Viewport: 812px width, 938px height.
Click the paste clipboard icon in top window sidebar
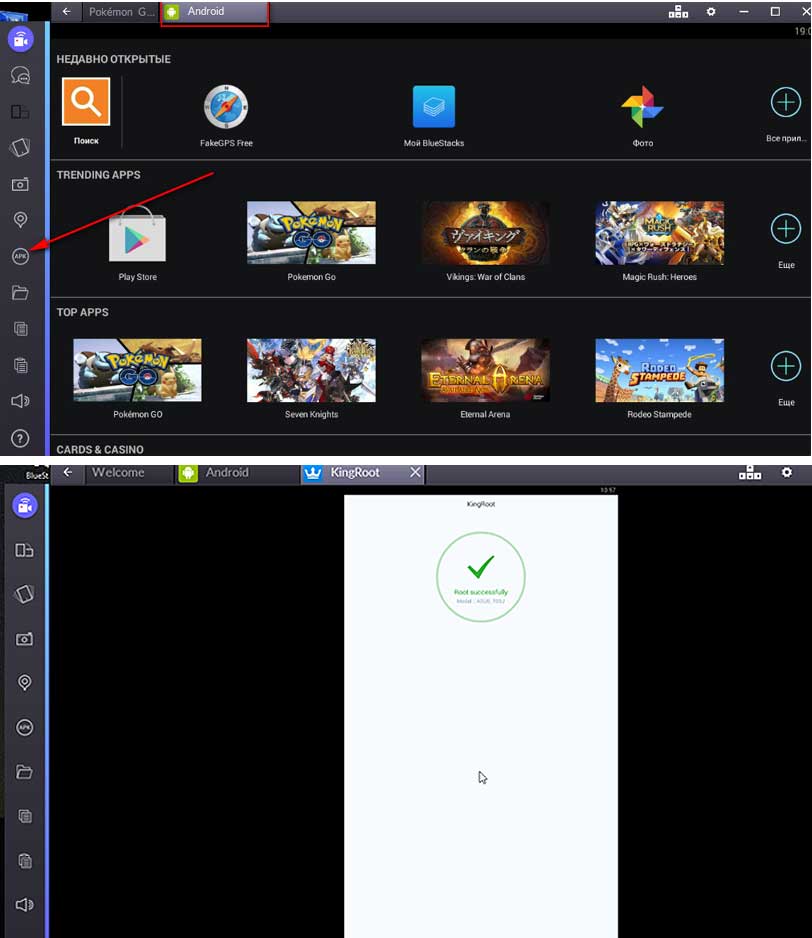point(20,365)
